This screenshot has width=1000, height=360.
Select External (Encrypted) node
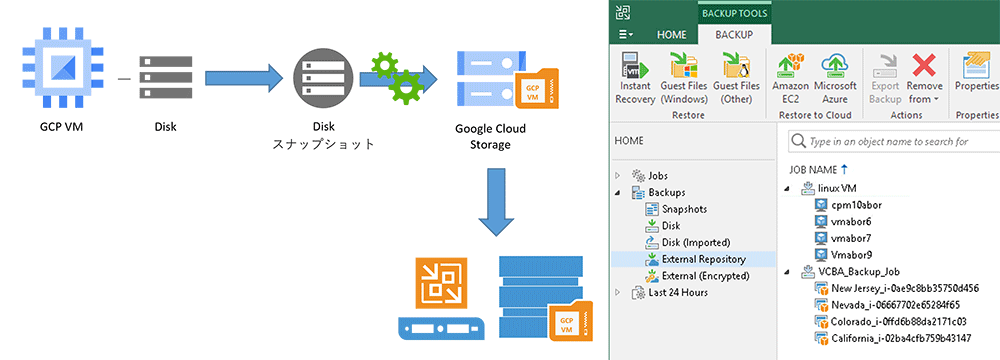(705, 276)
